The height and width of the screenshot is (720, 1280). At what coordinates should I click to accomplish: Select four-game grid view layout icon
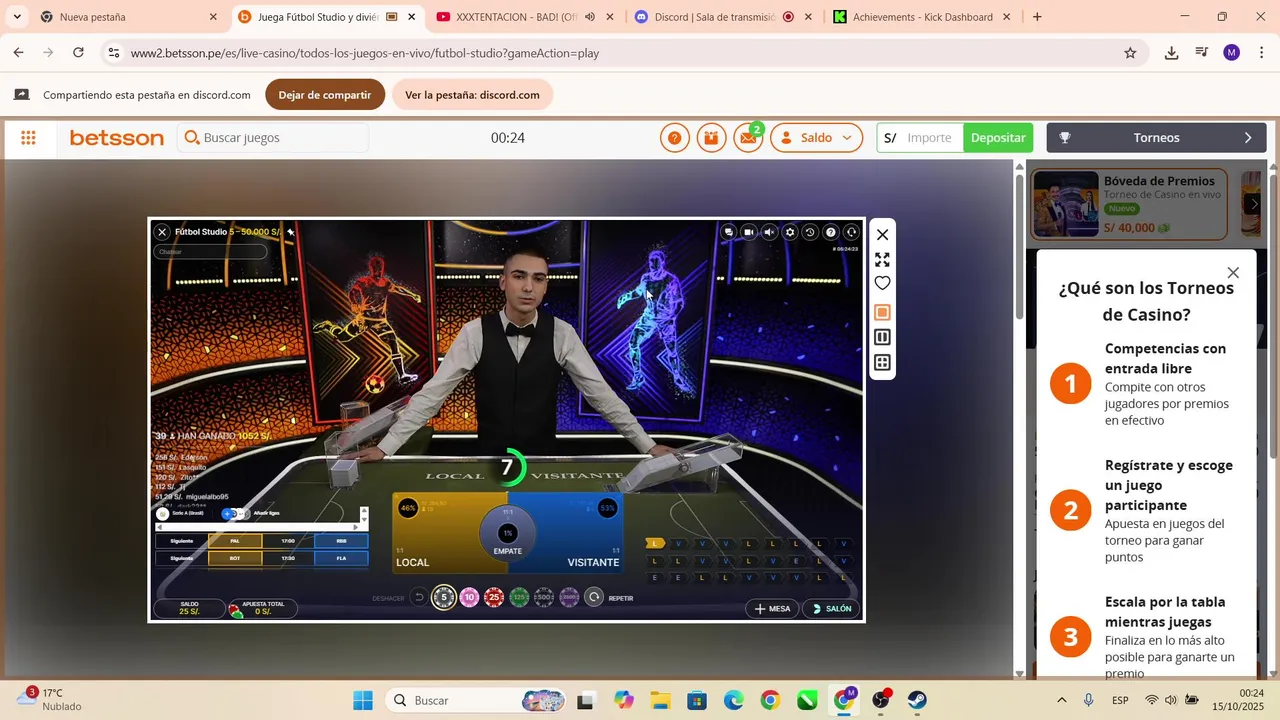pos(882,363)
